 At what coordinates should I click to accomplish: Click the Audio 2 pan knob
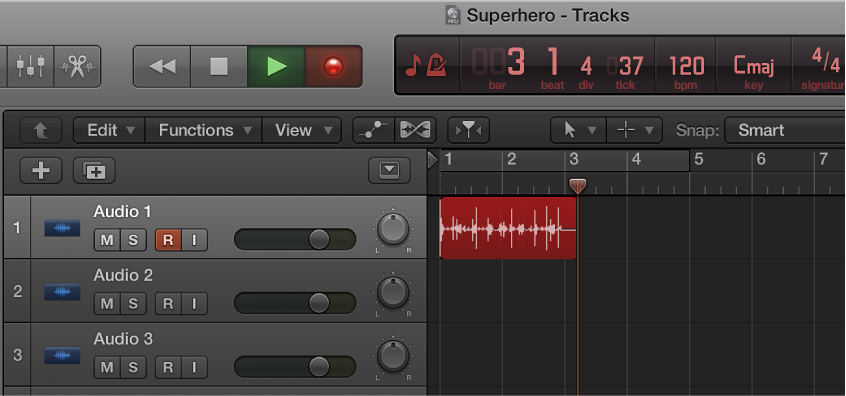[x=393, y=292]
